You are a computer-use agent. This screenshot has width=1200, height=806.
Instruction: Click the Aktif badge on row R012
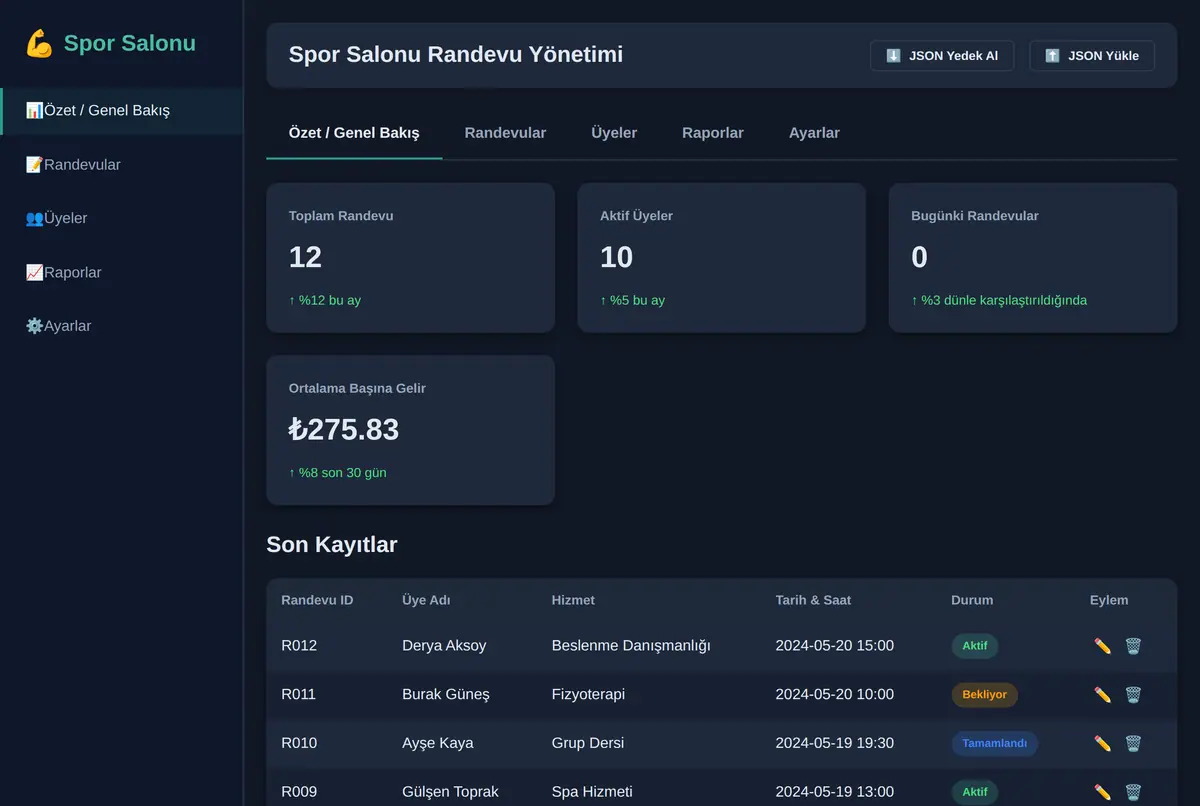tap(975, 646)
